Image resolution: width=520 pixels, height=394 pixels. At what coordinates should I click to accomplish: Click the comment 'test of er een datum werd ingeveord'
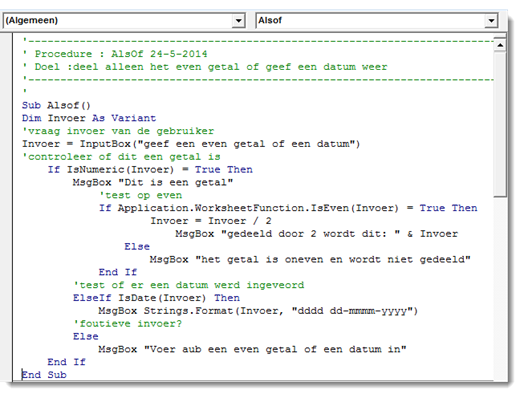(x=189, y=285)
